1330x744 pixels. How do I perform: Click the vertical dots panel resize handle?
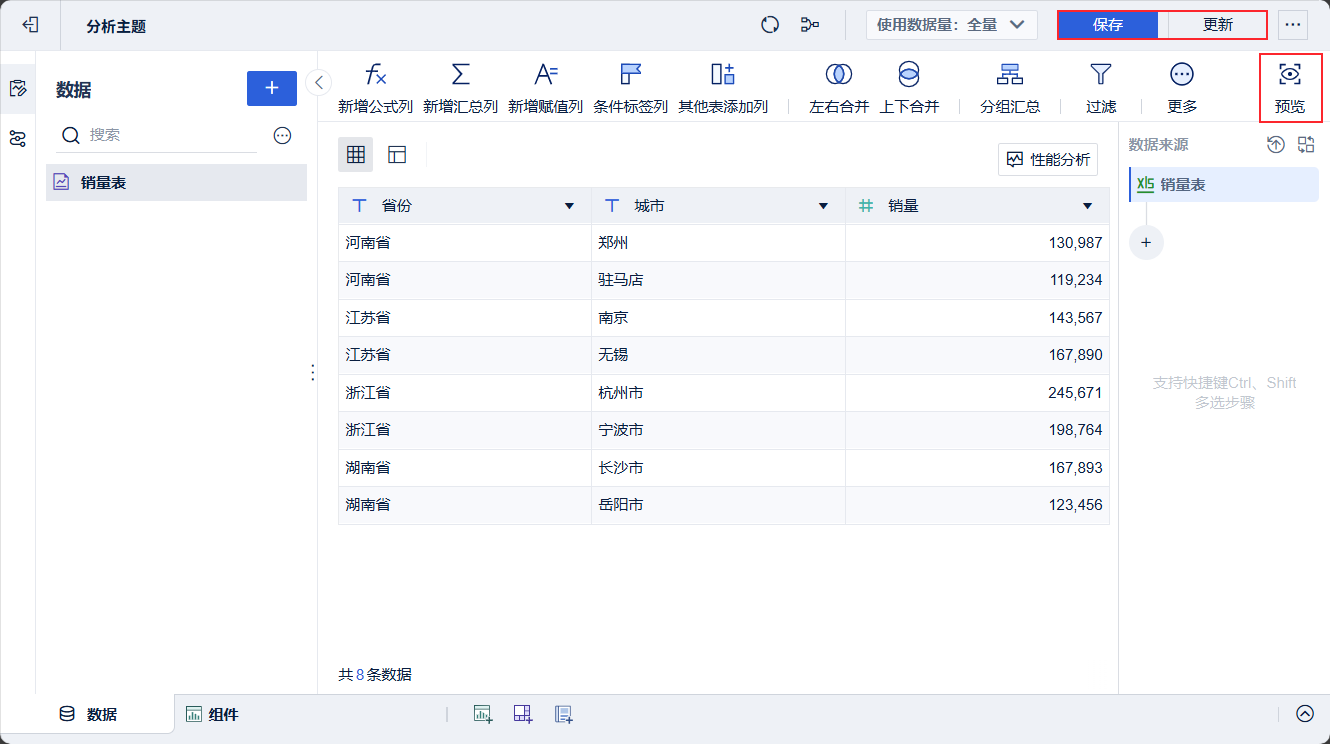[x=313, y=372]
